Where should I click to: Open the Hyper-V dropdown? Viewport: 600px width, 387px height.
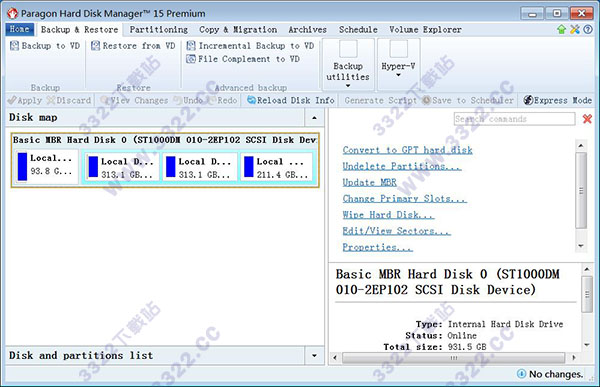[398, 64]
